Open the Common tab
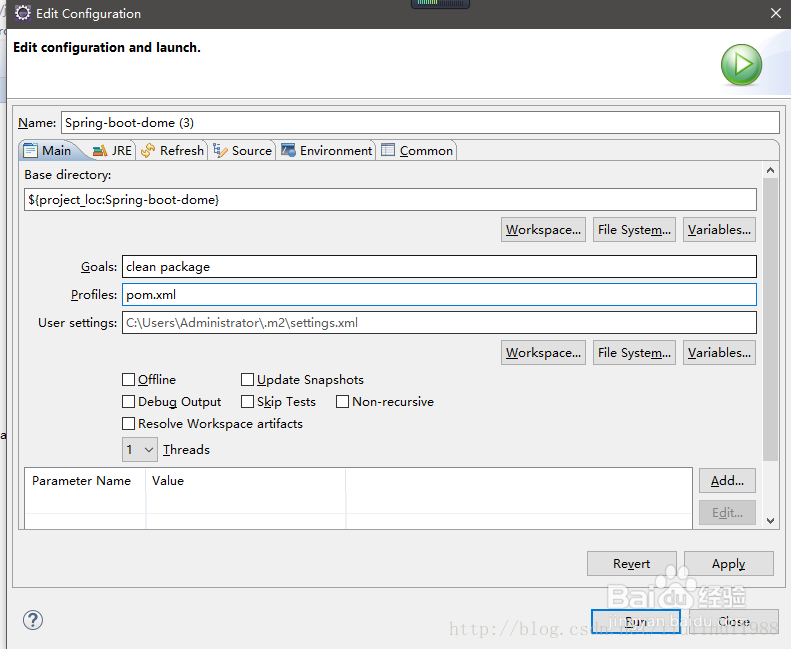The width and height of the screenshot is (791, 649). pos(417,150)
